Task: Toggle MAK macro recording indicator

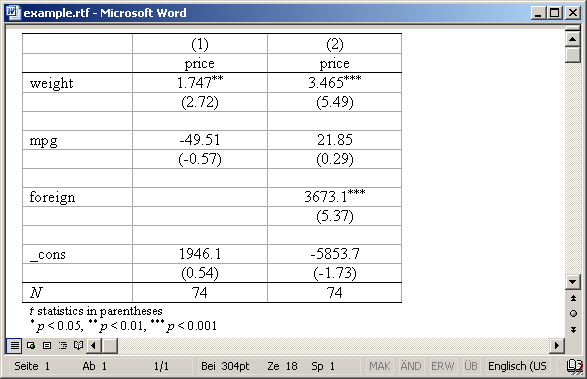Action: point(380,366)
